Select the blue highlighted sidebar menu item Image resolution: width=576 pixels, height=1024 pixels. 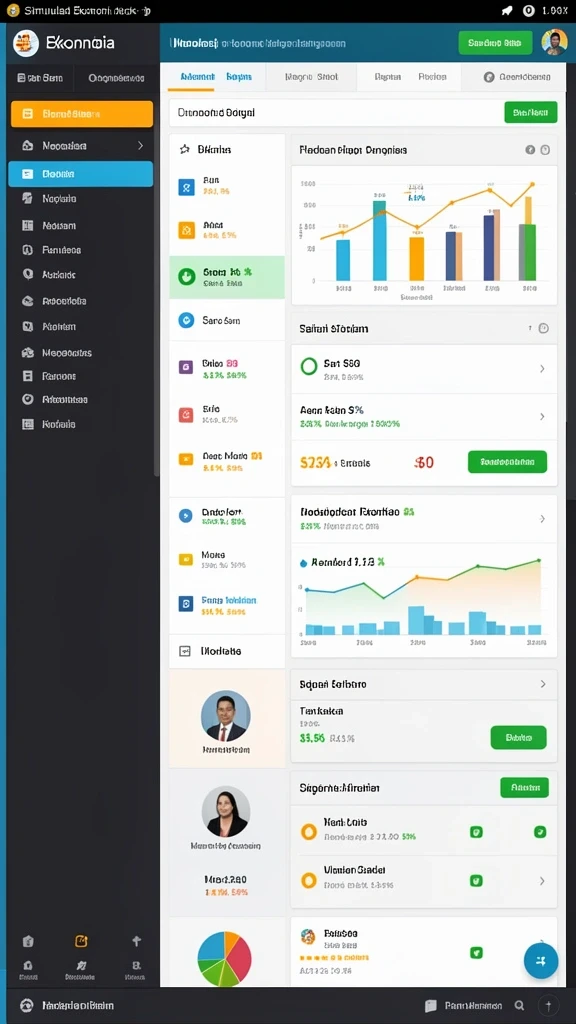pos(81,174)
